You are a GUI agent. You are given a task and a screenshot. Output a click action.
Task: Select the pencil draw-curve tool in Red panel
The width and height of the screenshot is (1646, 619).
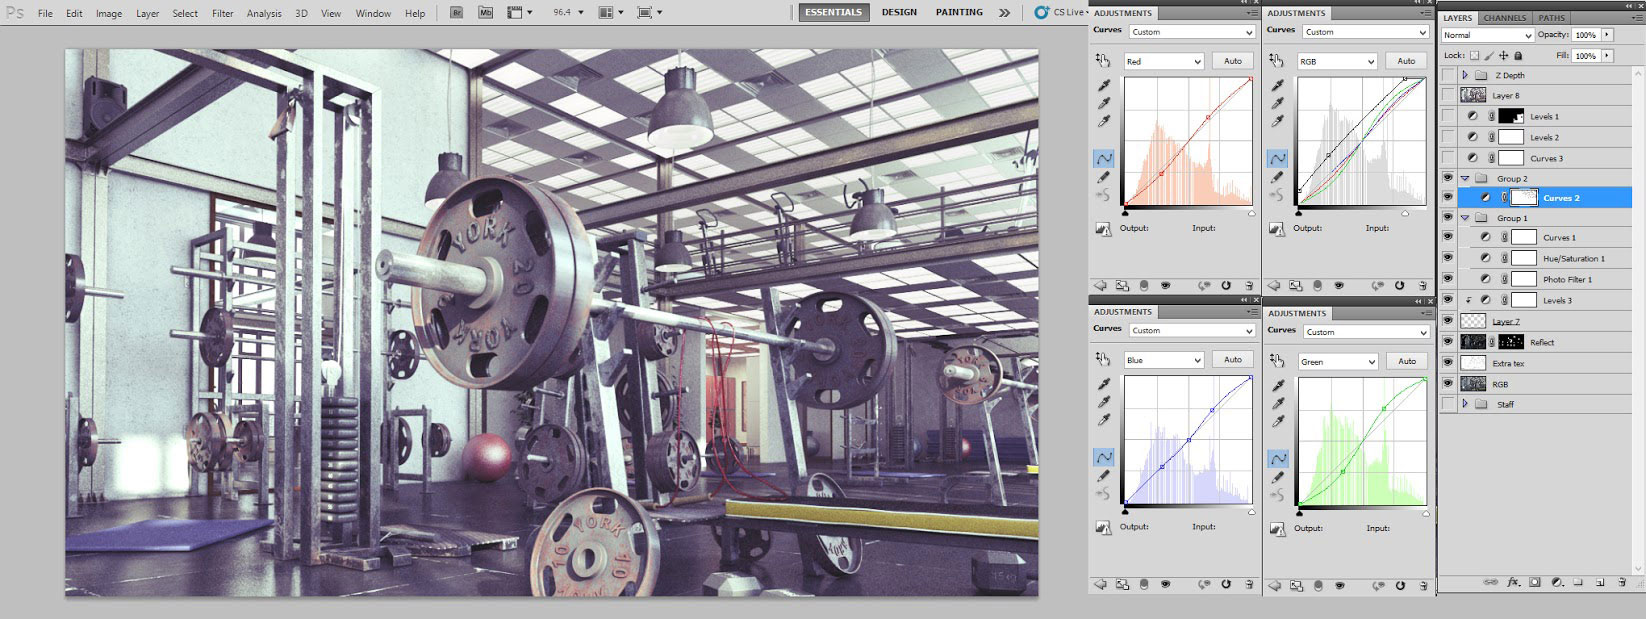1104,177
